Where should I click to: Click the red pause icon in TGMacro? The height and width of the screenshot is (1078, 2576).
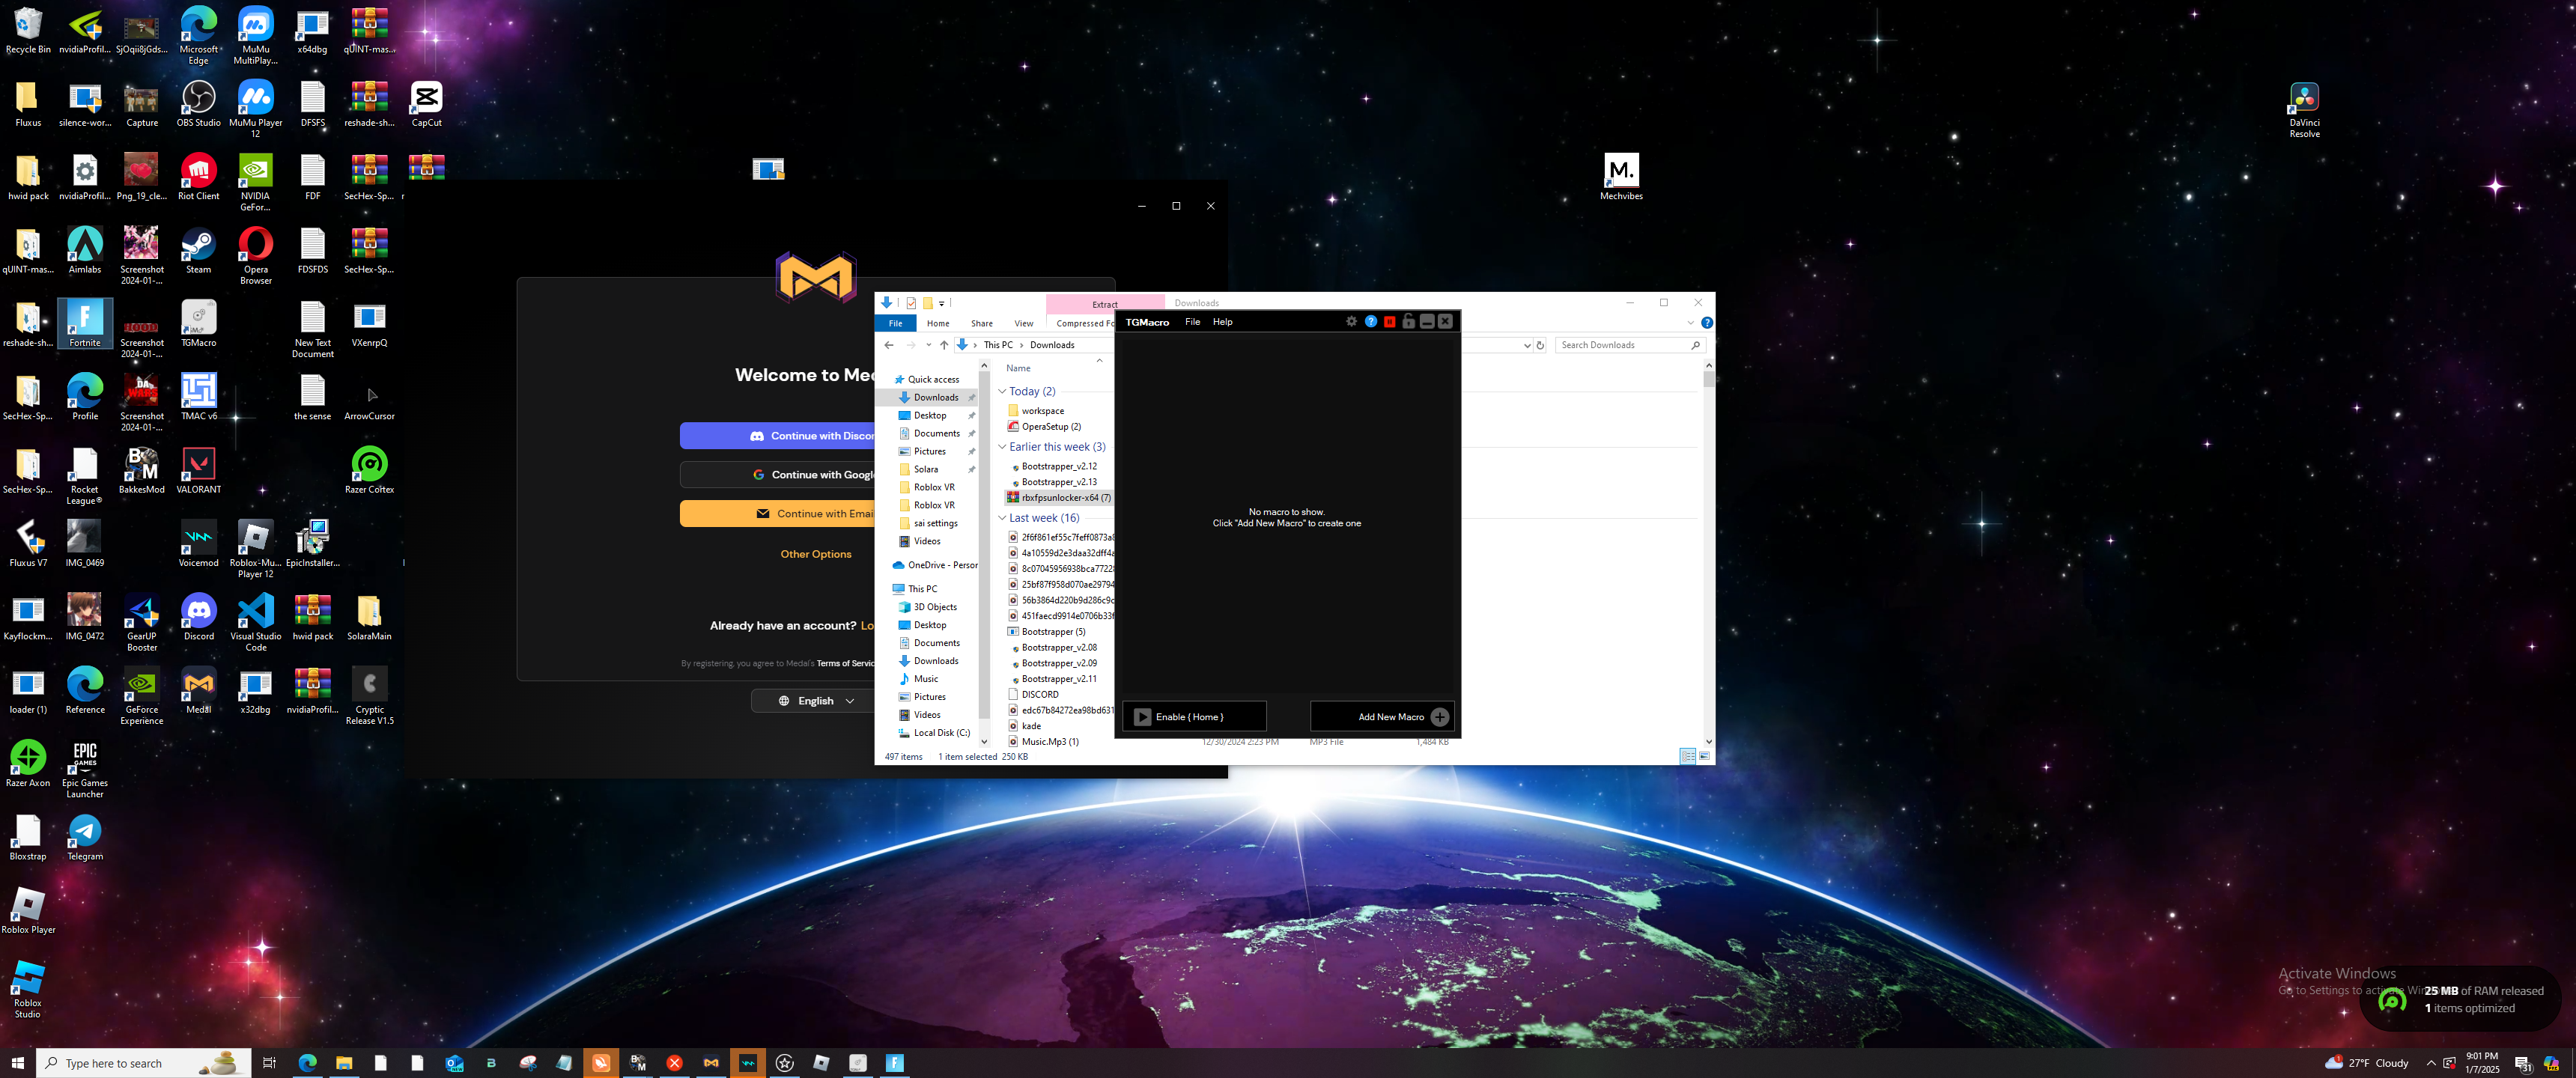tap(1389, 322)
